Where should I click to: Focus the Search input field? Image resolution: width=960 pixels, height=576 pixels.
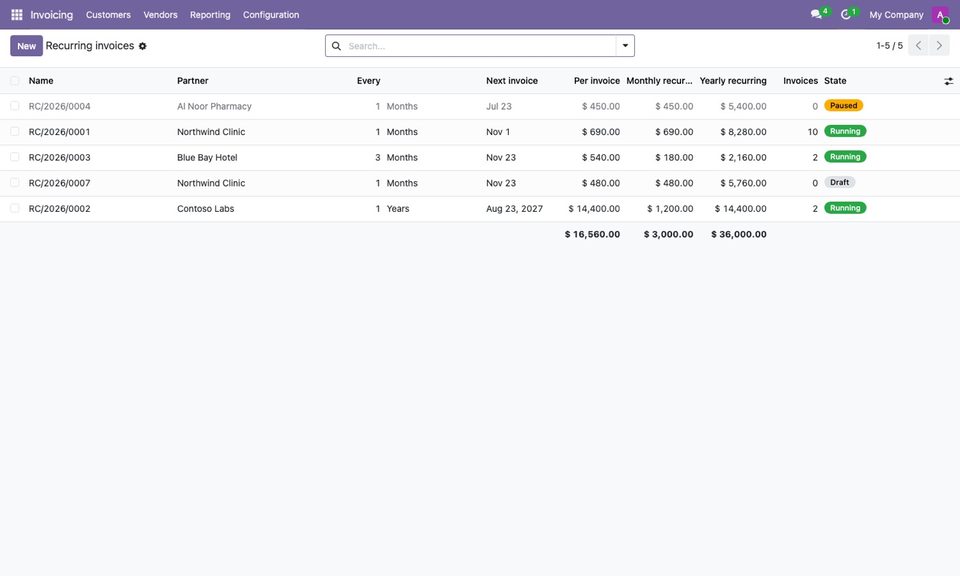click(x=481, y=46)
